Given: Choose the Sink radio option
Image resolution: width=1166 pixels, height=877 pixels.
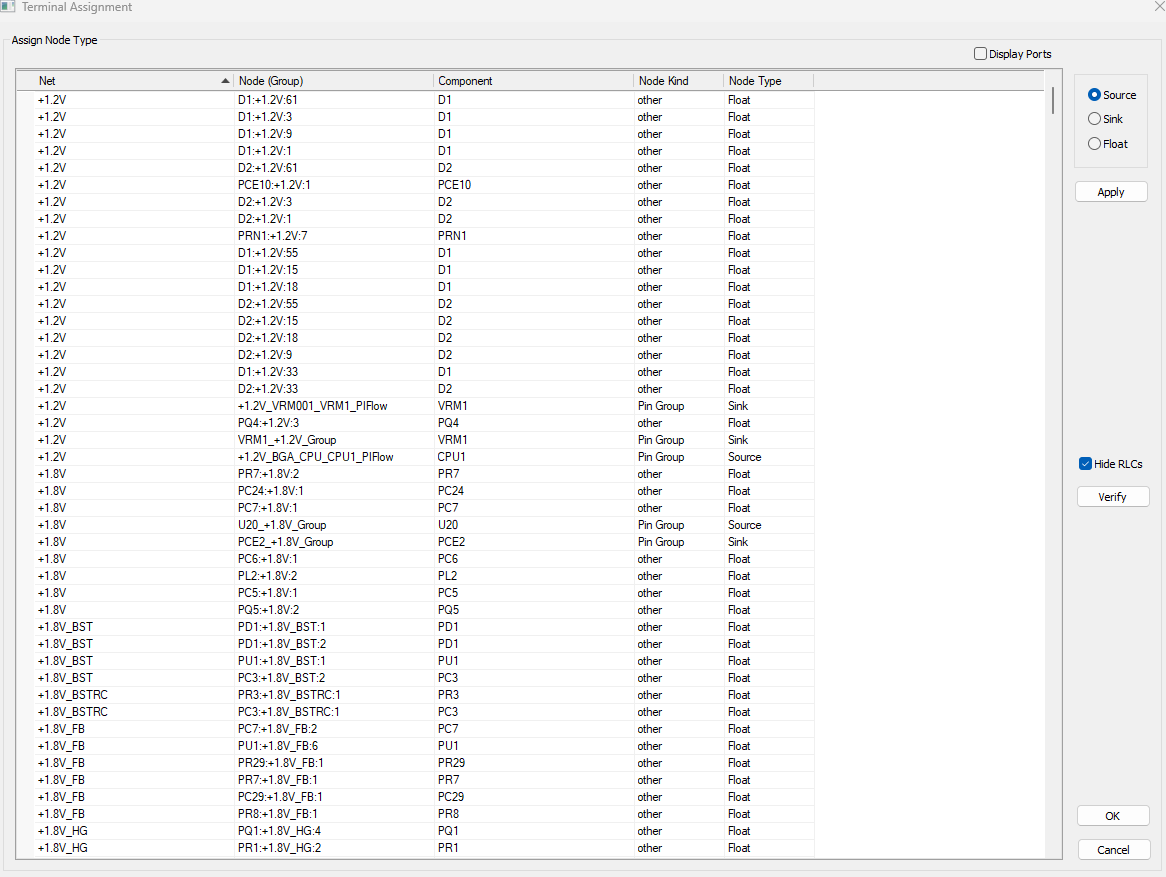Looking at the screenshot, I should pos(1094,119).
